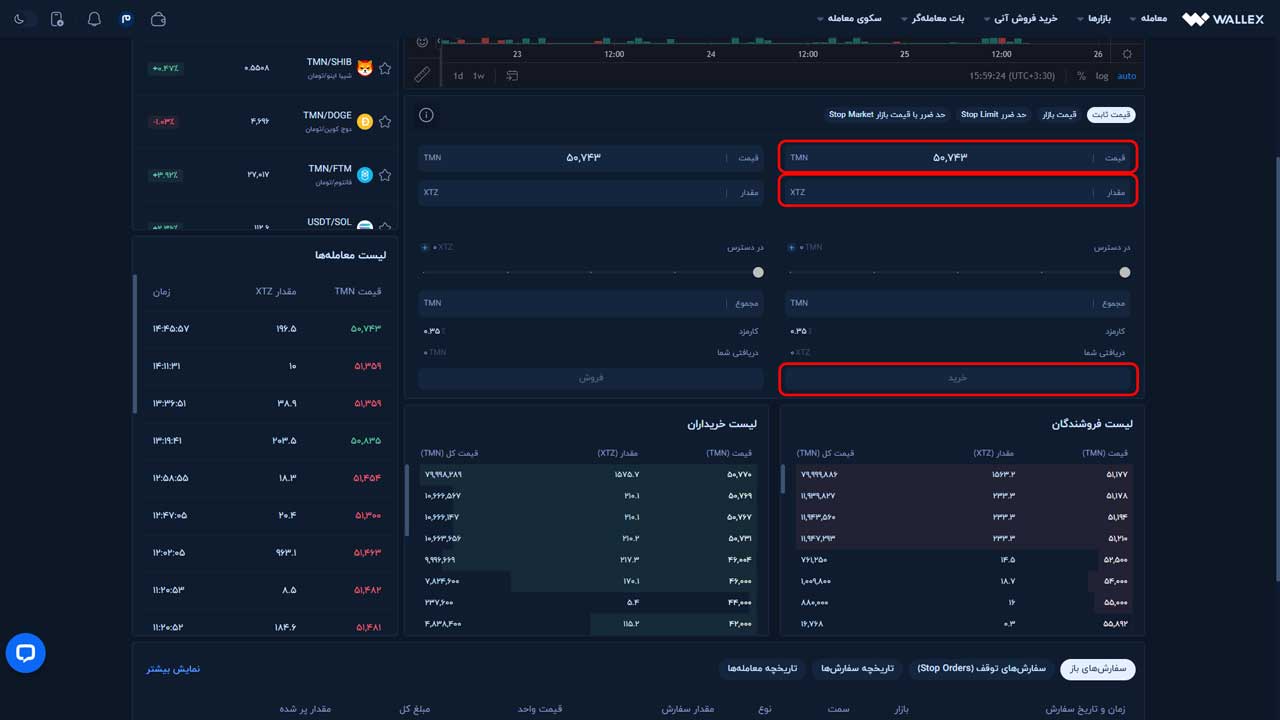Click the emoji icon on chart toolbar
The height and width of the screenshot is (720, 1280).
[422, 42]
